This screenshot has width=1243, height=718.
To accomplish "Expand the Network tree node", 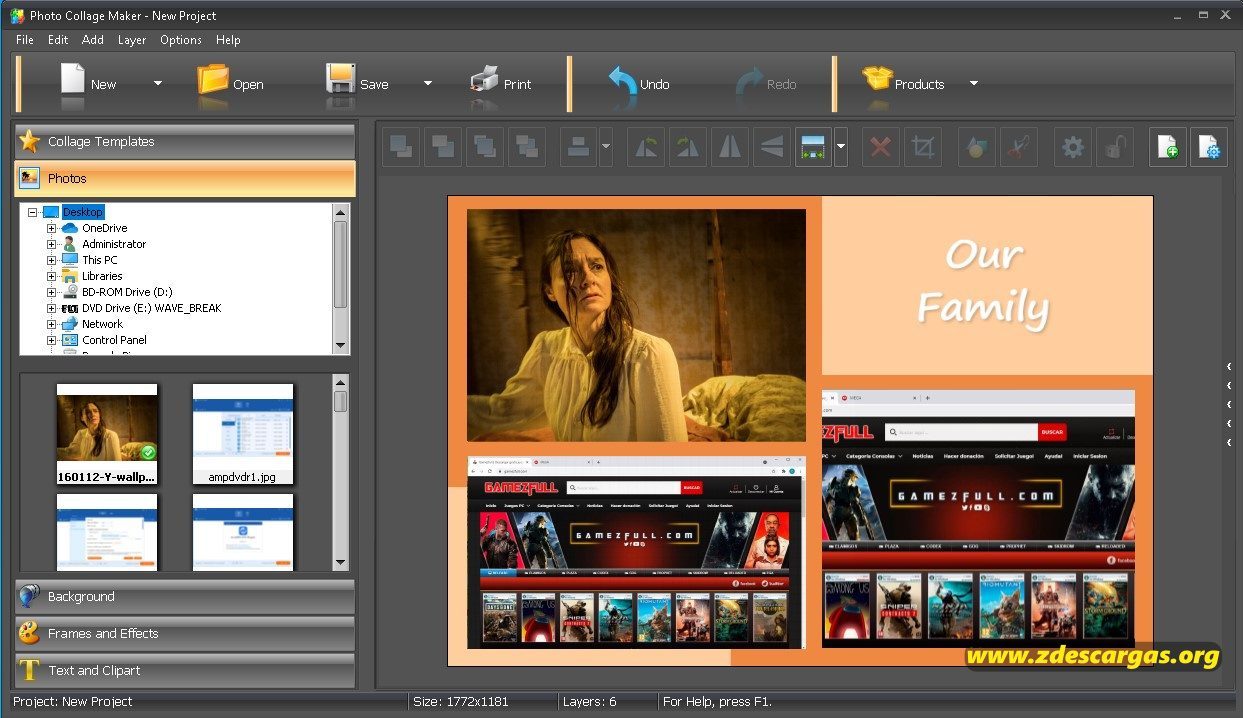I will tap(51, 324).
